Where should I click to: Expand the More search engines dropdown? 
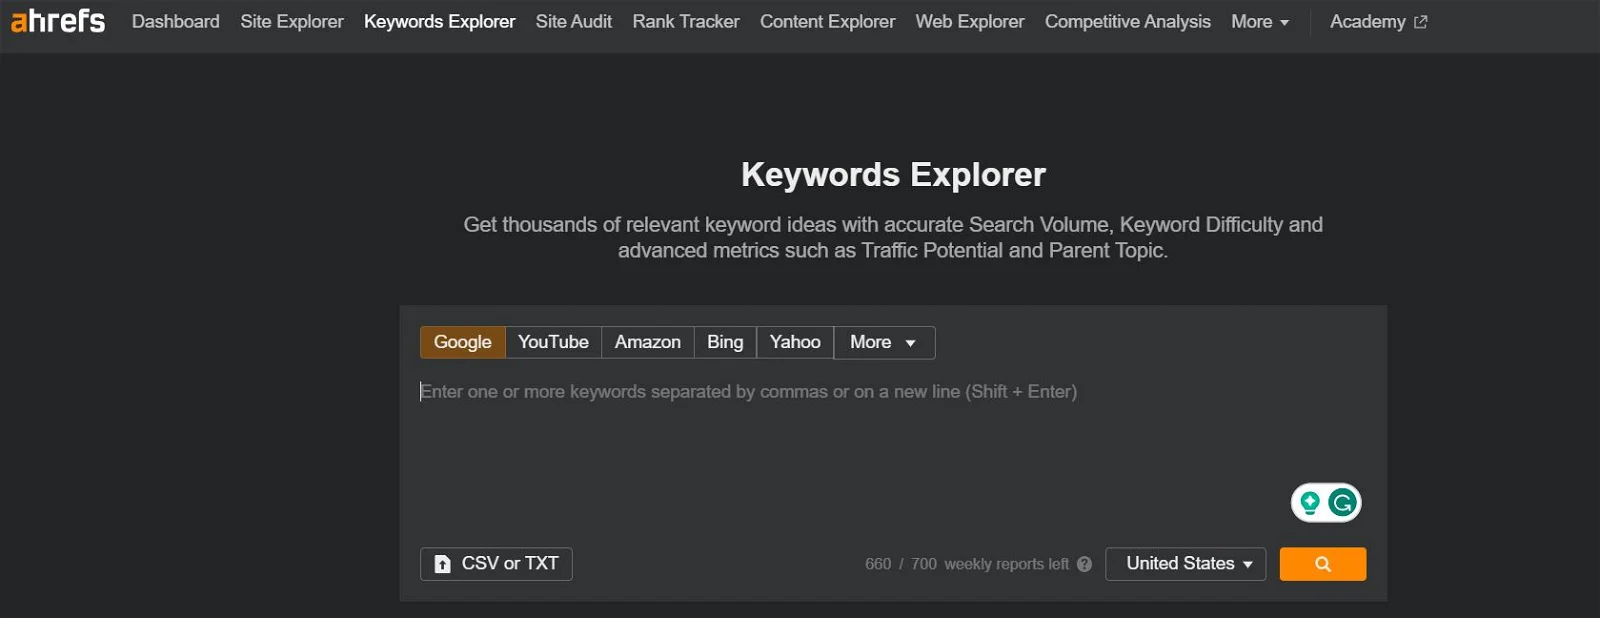[883, 342]
